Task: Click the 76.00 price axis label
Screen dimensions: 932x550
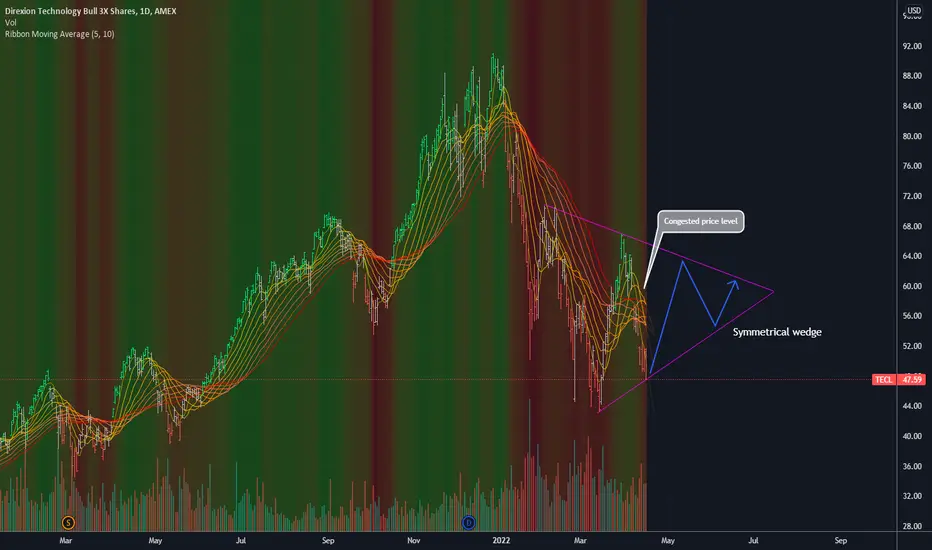Action: [x=912, y=166]
